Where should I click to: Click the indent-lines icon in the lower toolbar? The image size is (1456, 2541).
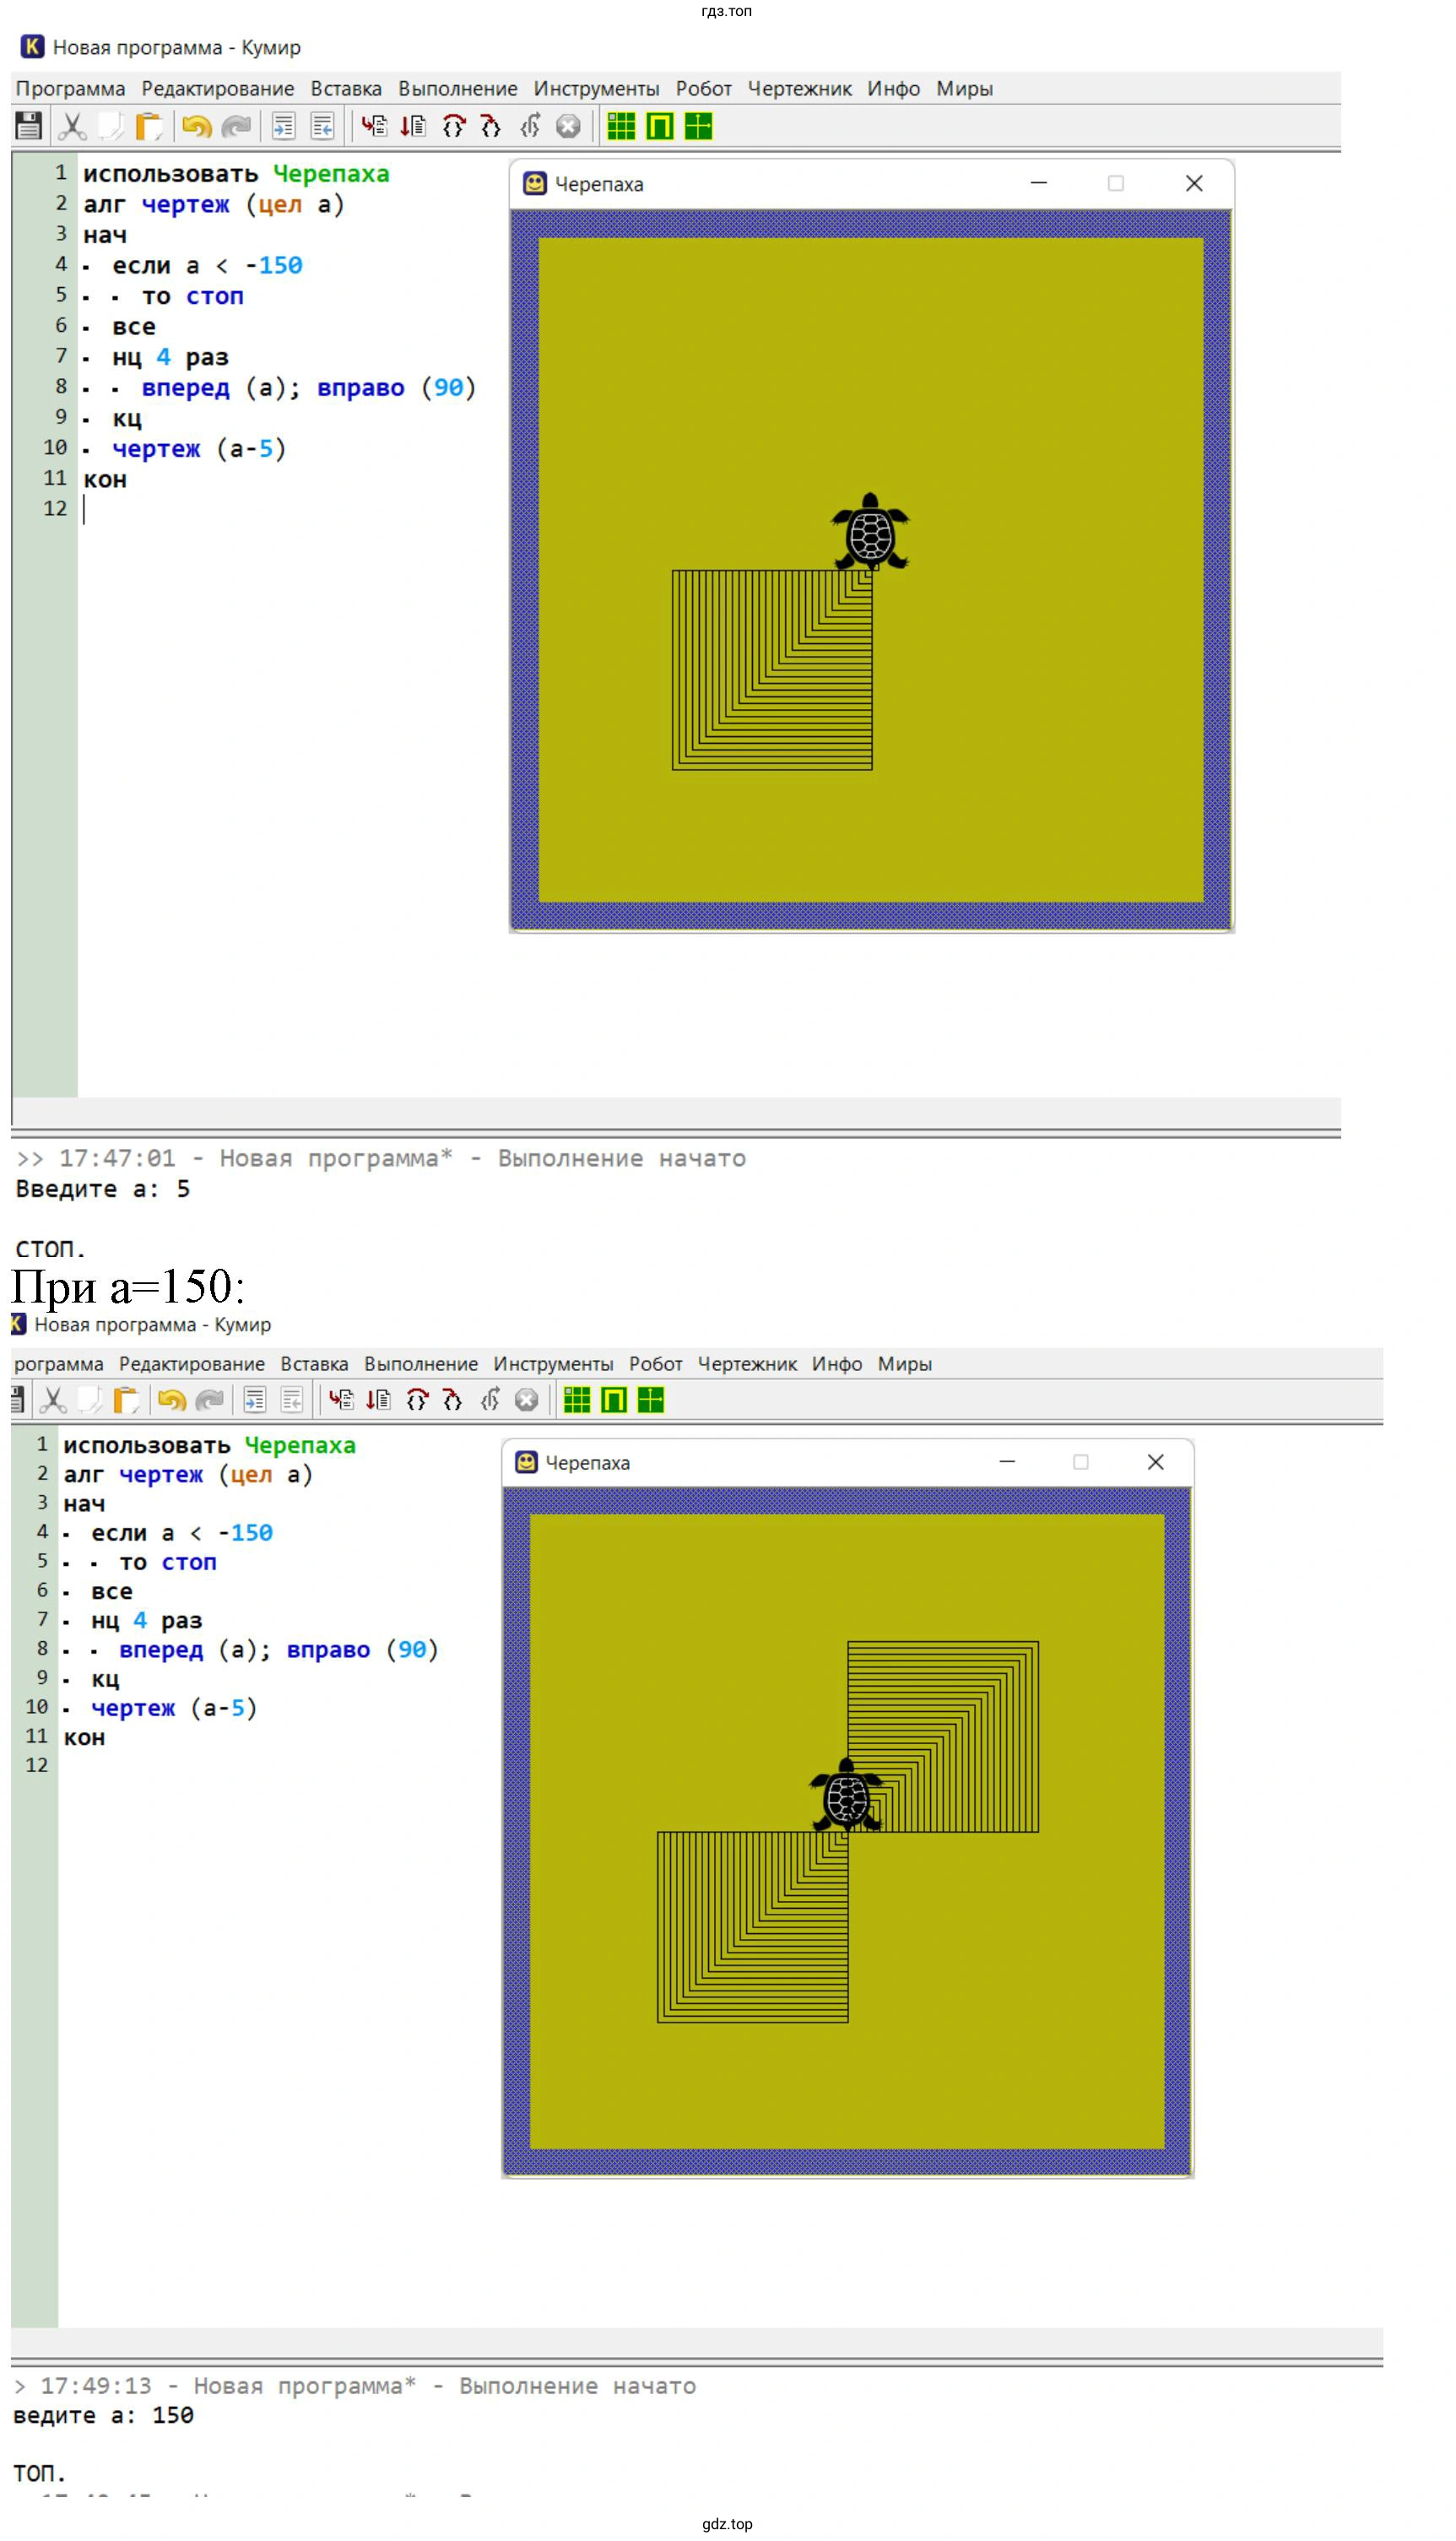(255, 1400)
